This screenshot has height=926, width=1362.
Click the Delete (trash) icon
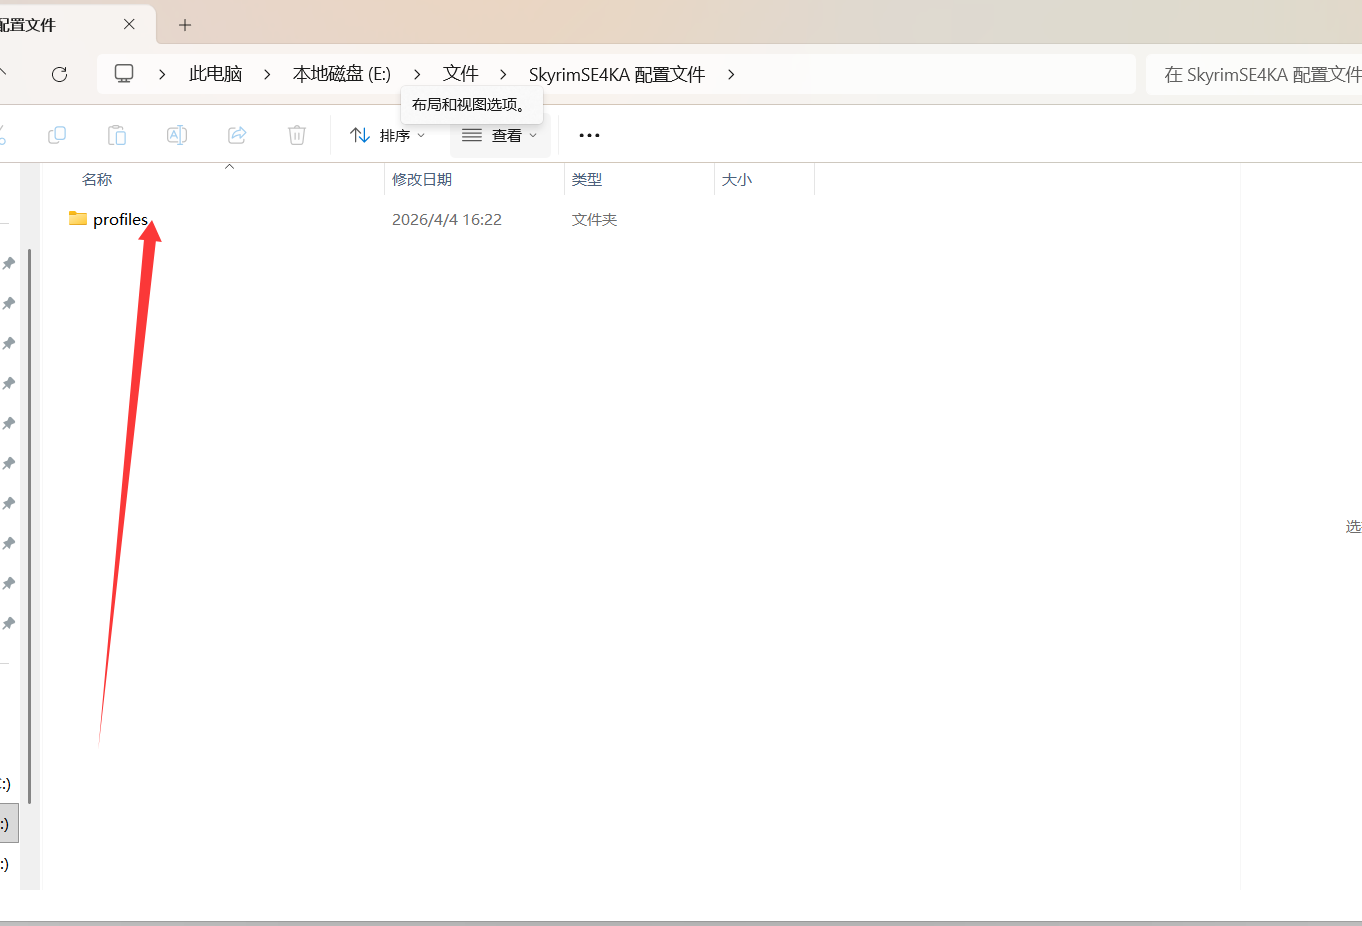(x=296, y=135)
